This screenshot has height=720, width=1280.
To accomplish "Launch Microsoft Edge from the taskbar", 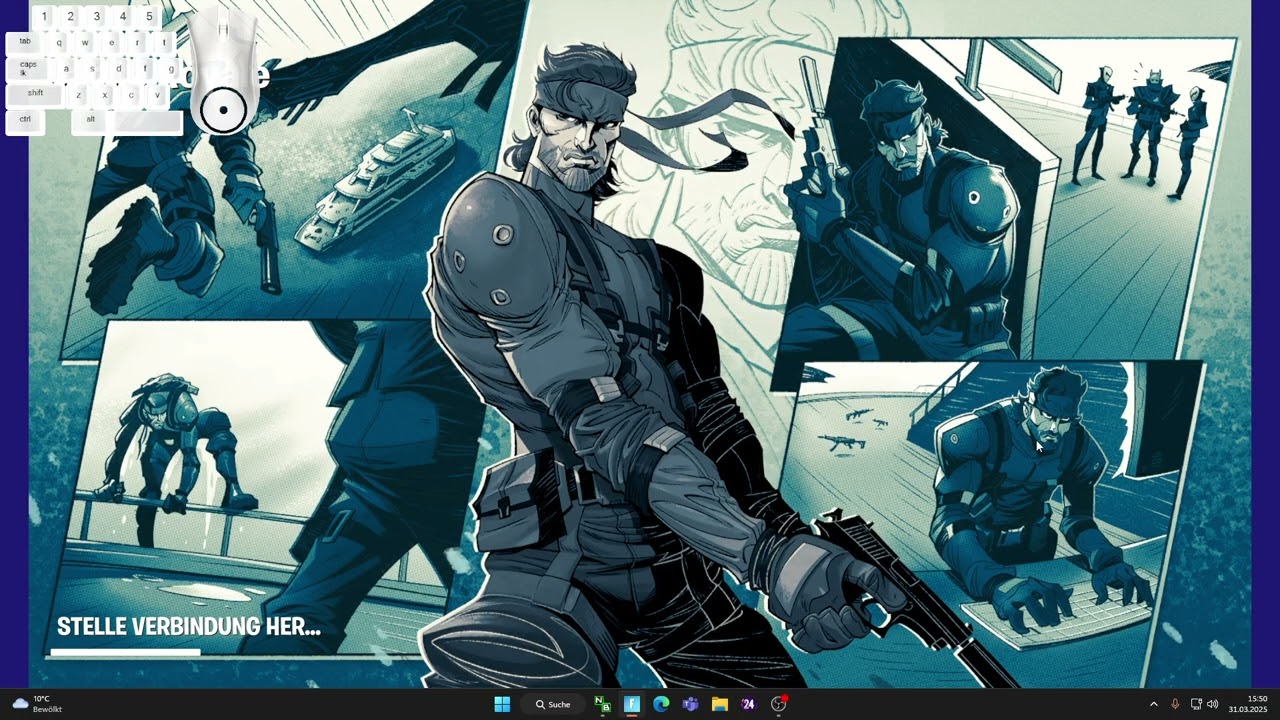I will (661, 704).
